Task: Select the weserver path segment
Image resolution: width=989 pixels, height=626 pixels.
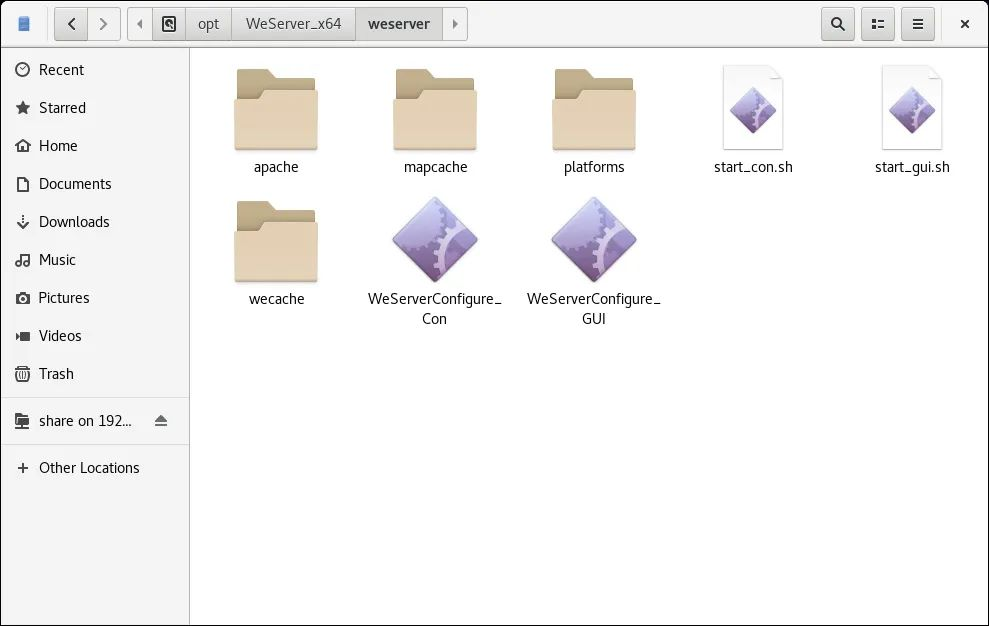Action: [399, 24]
